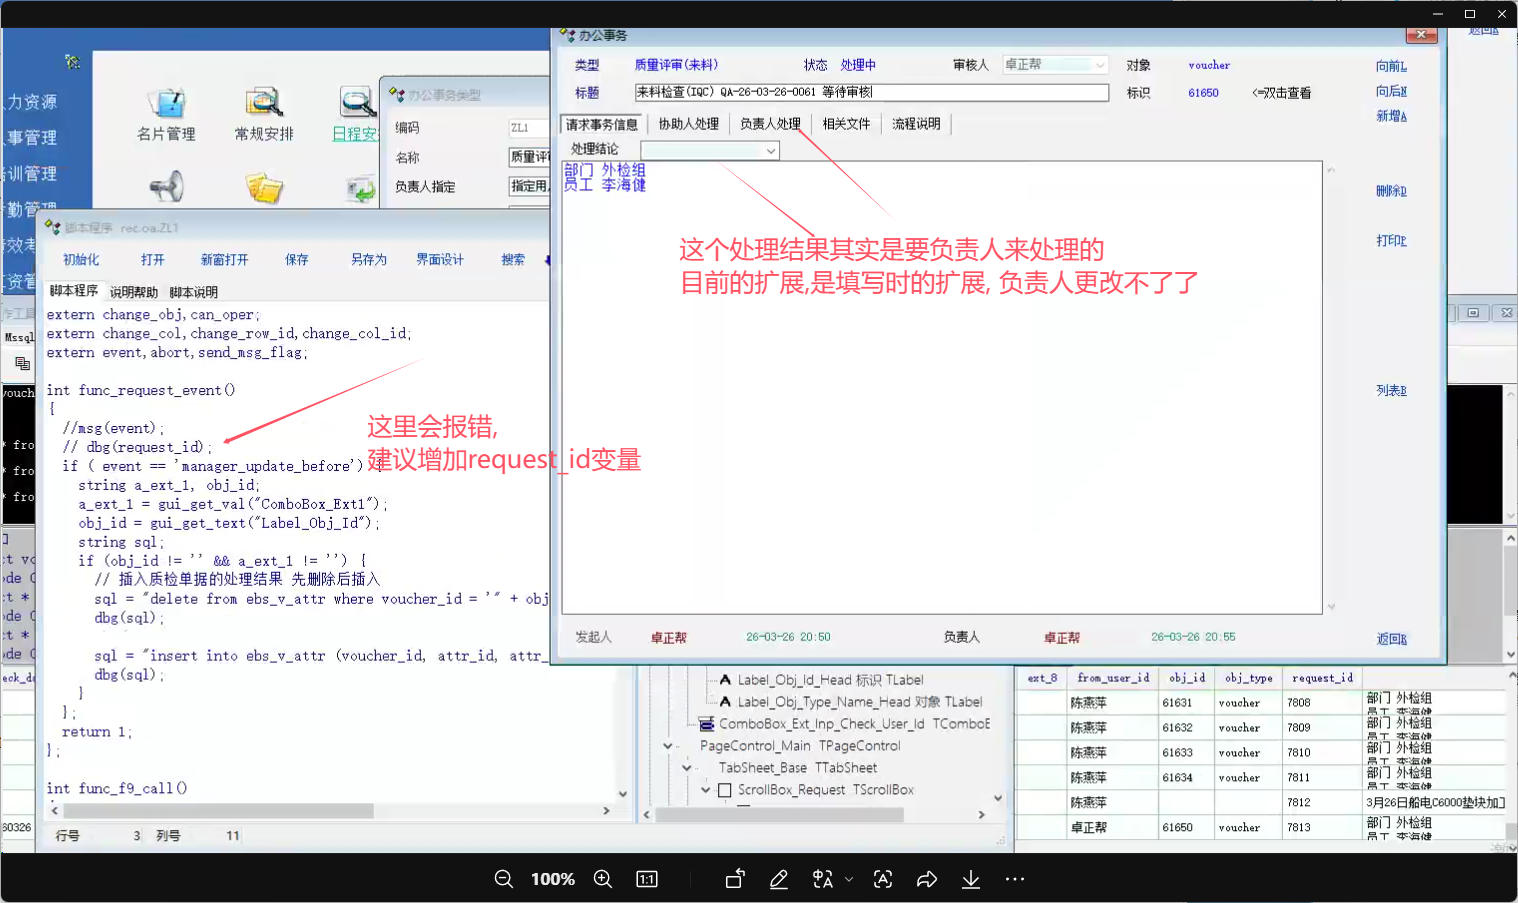
Task: Click the zoom out magnifier icon
Action: pyautogui.click(x=504, y=879)
